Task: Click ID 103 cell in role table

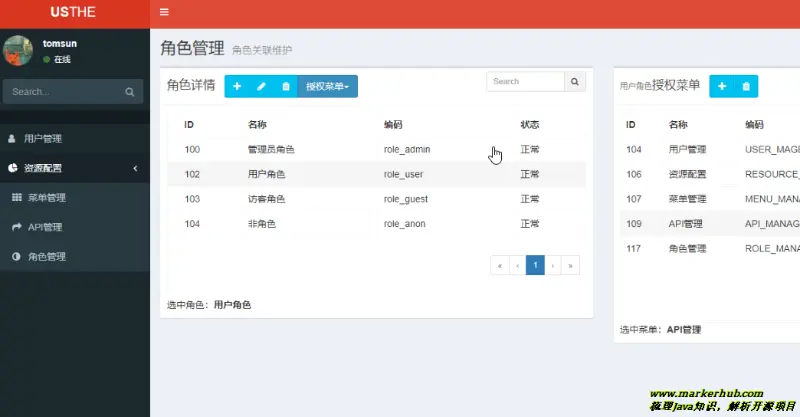Action: pos(192,199)
